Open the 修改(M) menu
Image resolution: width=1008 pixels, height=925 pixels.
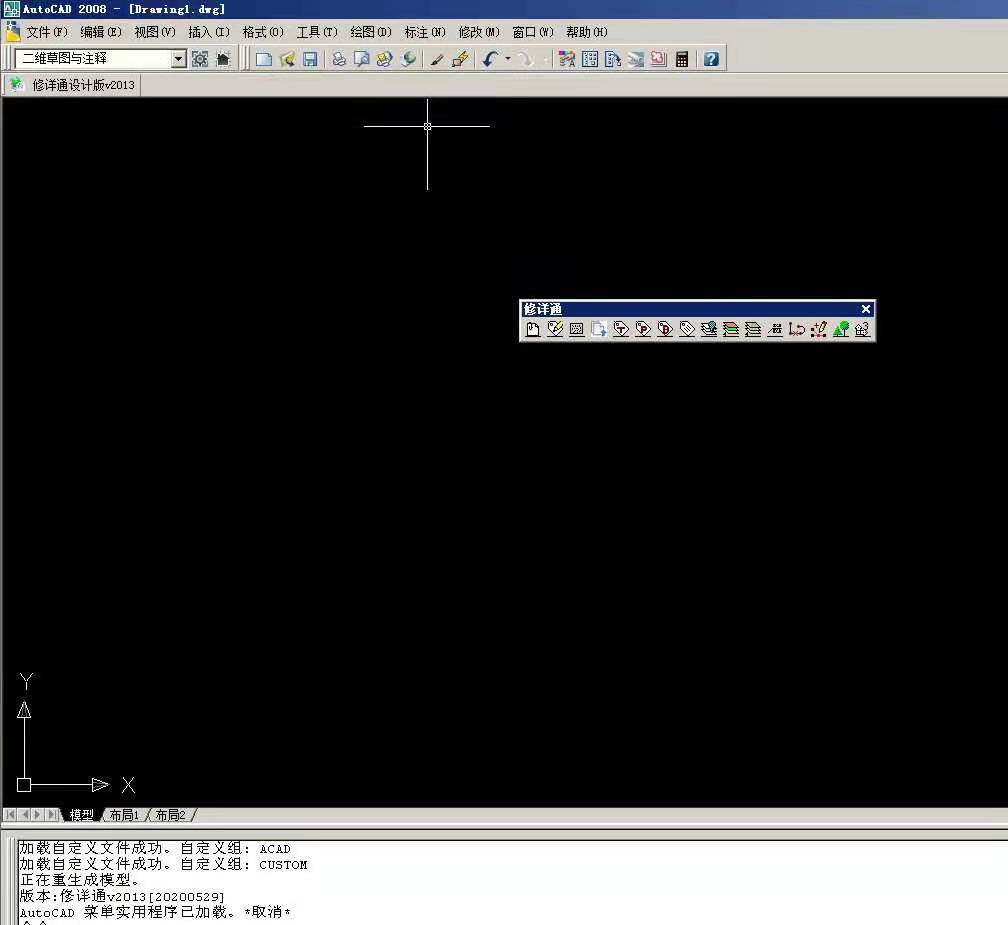478,32
